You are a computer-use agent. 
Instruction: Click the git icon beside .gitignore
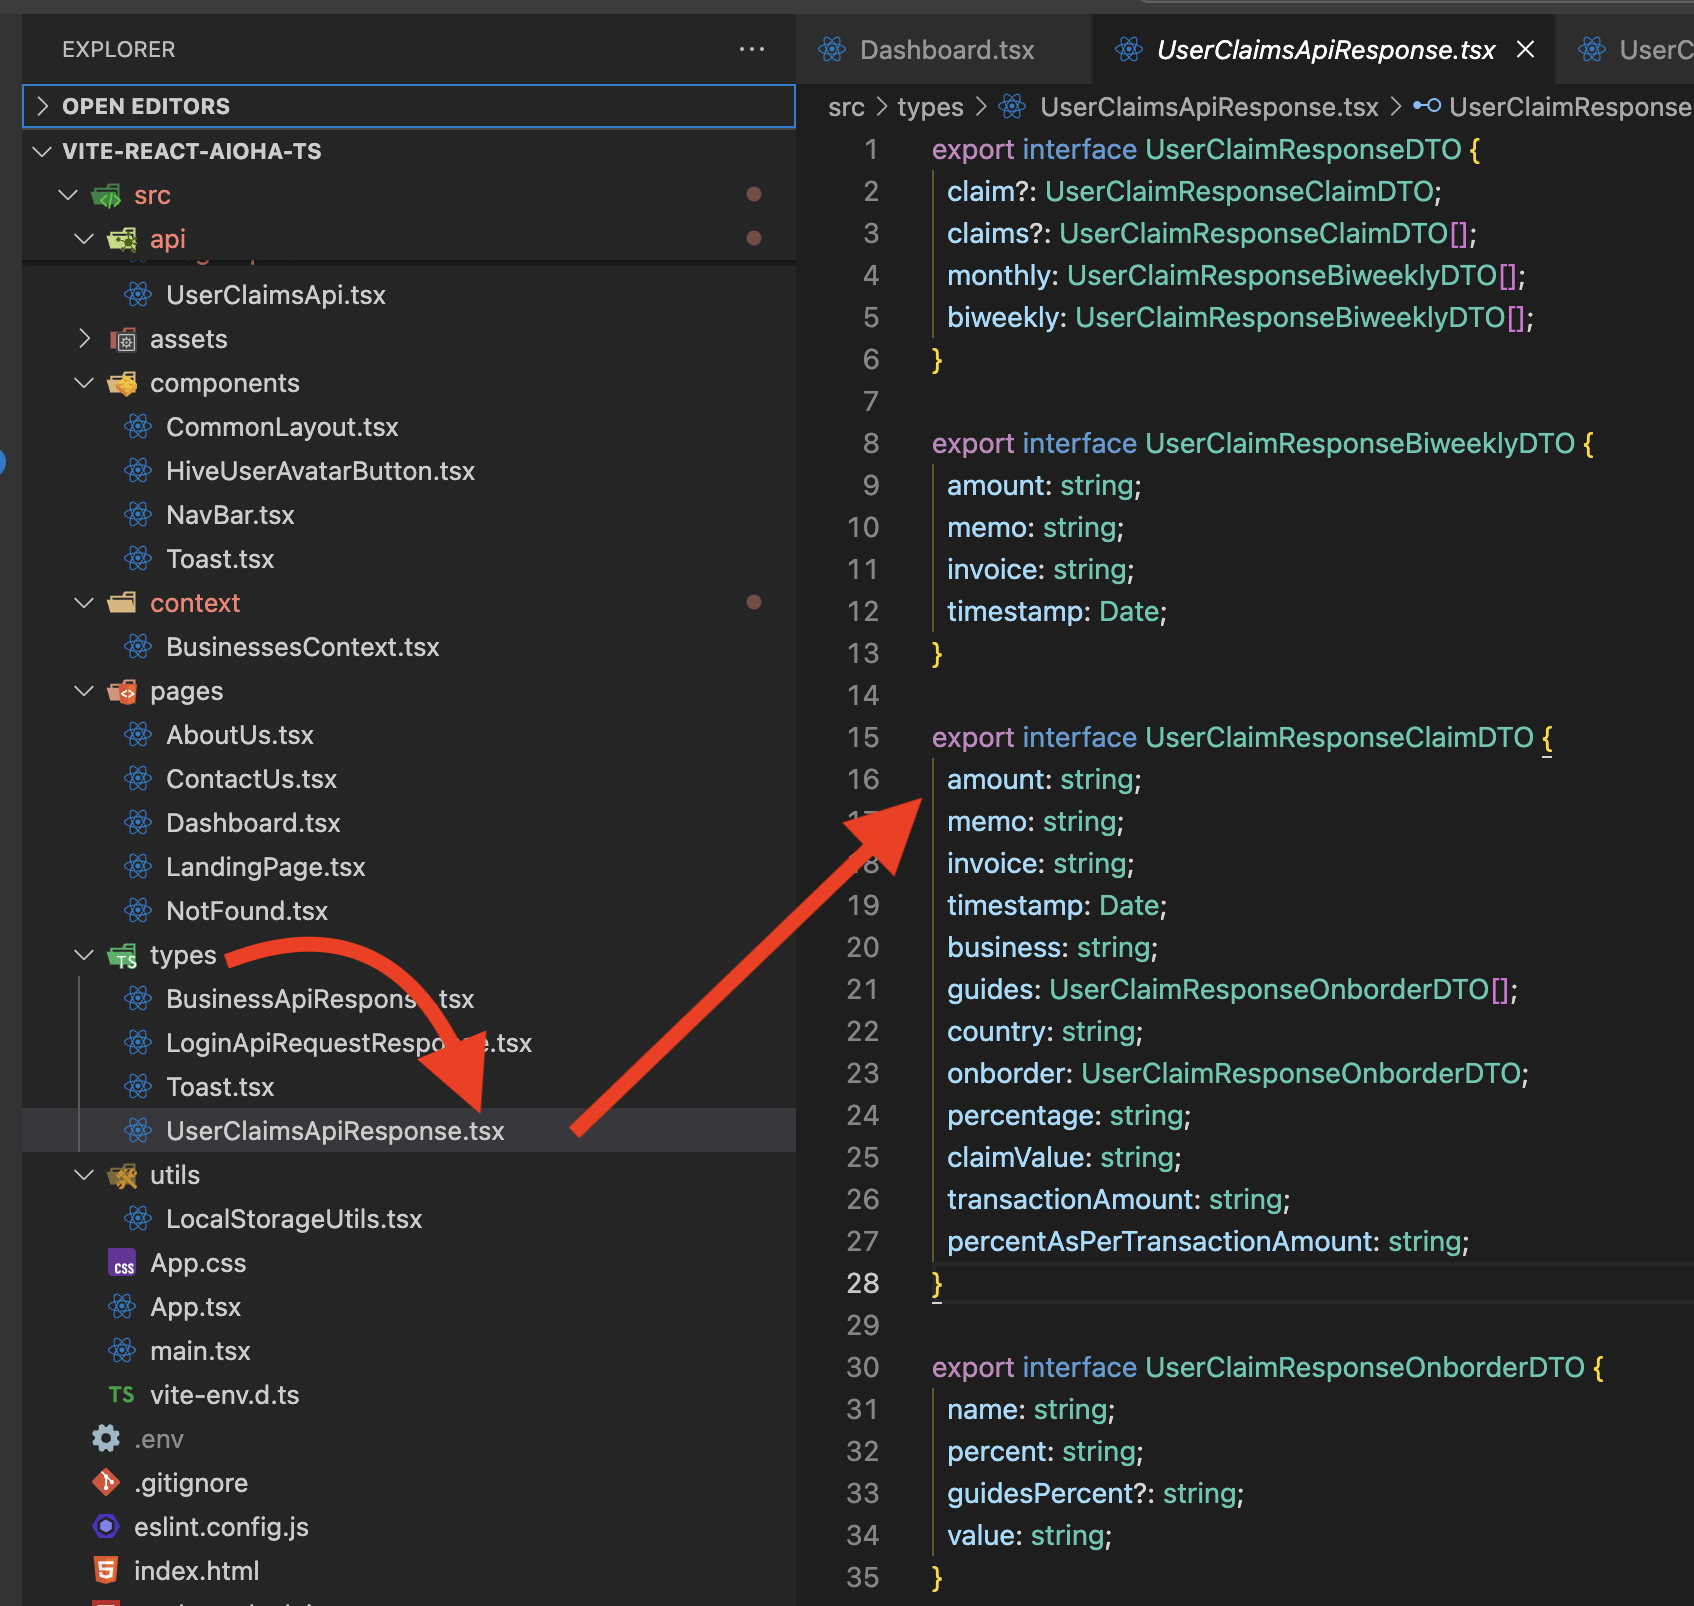click(x=106, y=1483)
